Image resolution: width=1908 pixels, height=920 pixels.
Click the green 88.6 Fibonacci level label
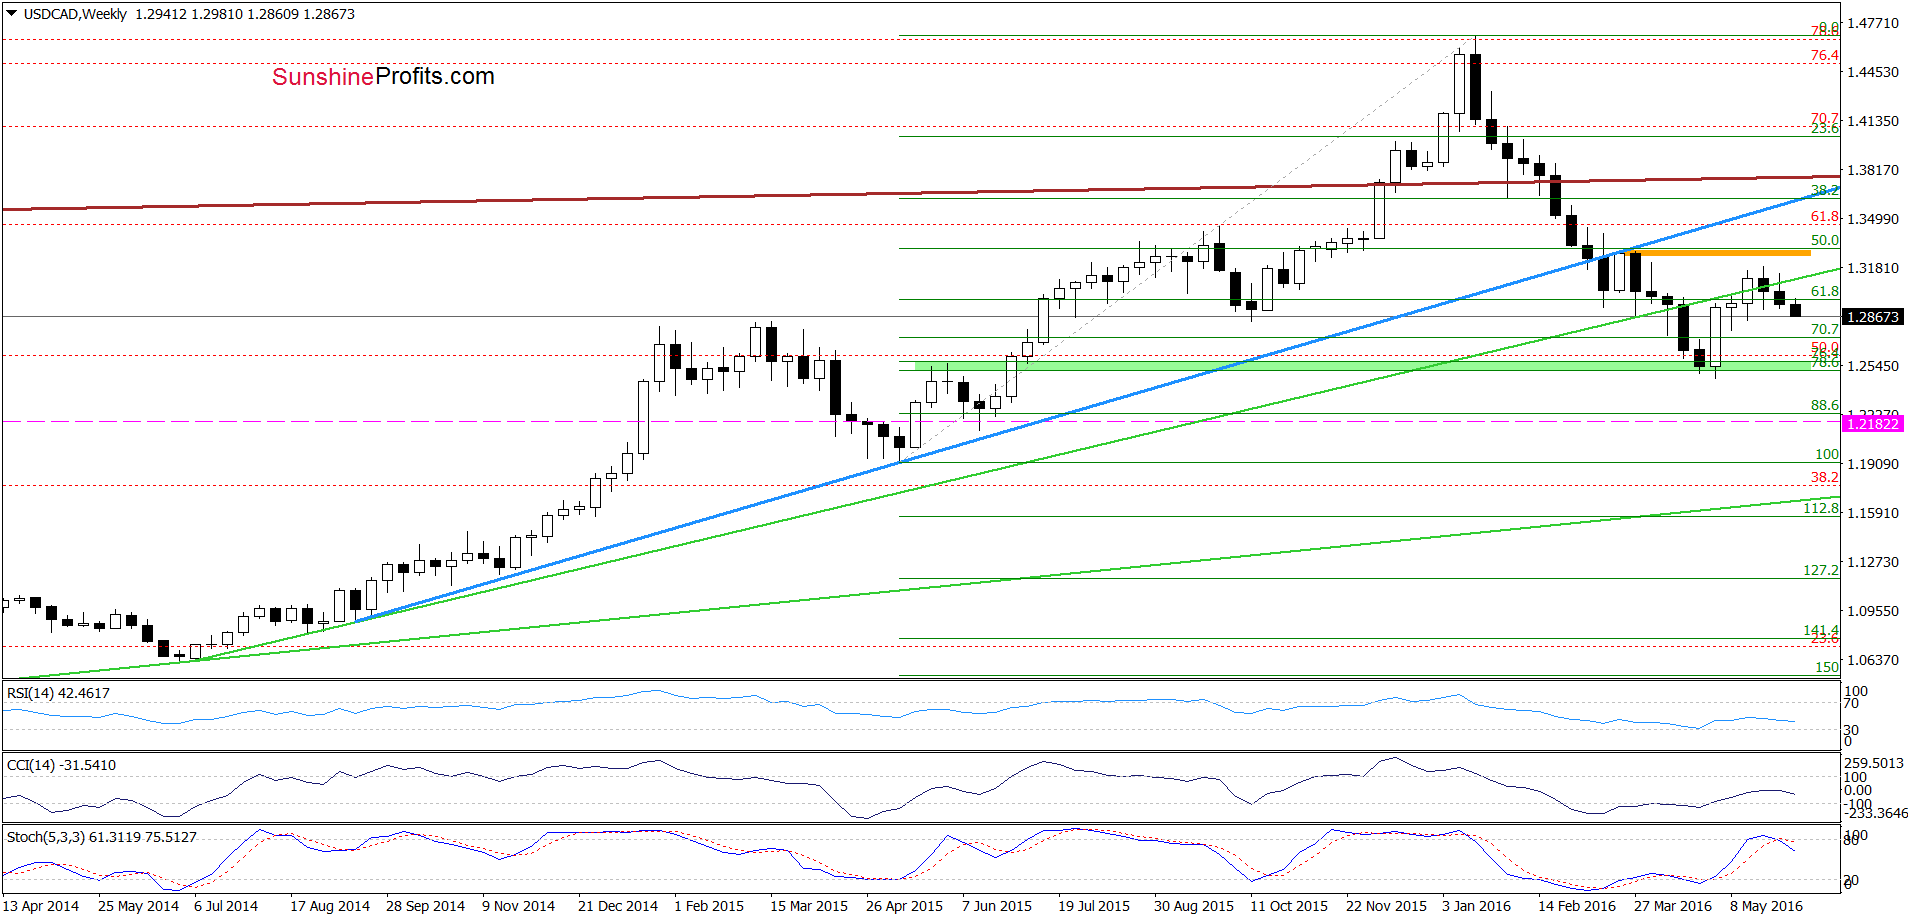coord(1825,405)
